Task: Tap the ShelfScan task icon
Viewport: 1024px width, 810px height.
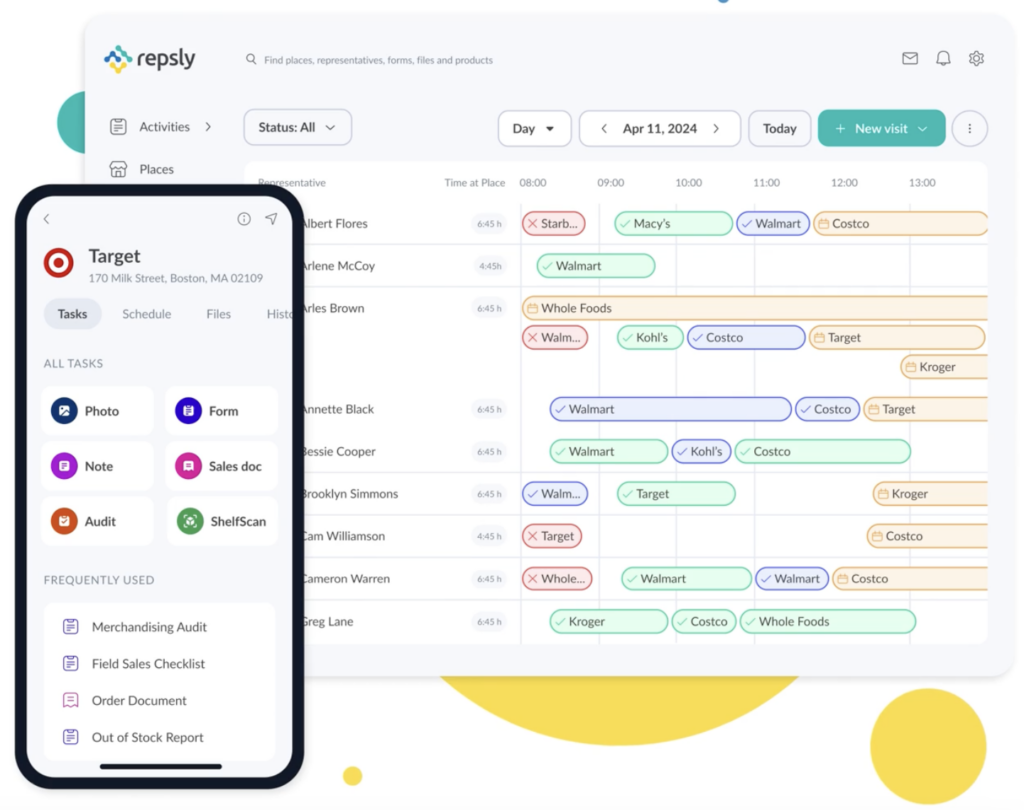Action: point(190,521)
